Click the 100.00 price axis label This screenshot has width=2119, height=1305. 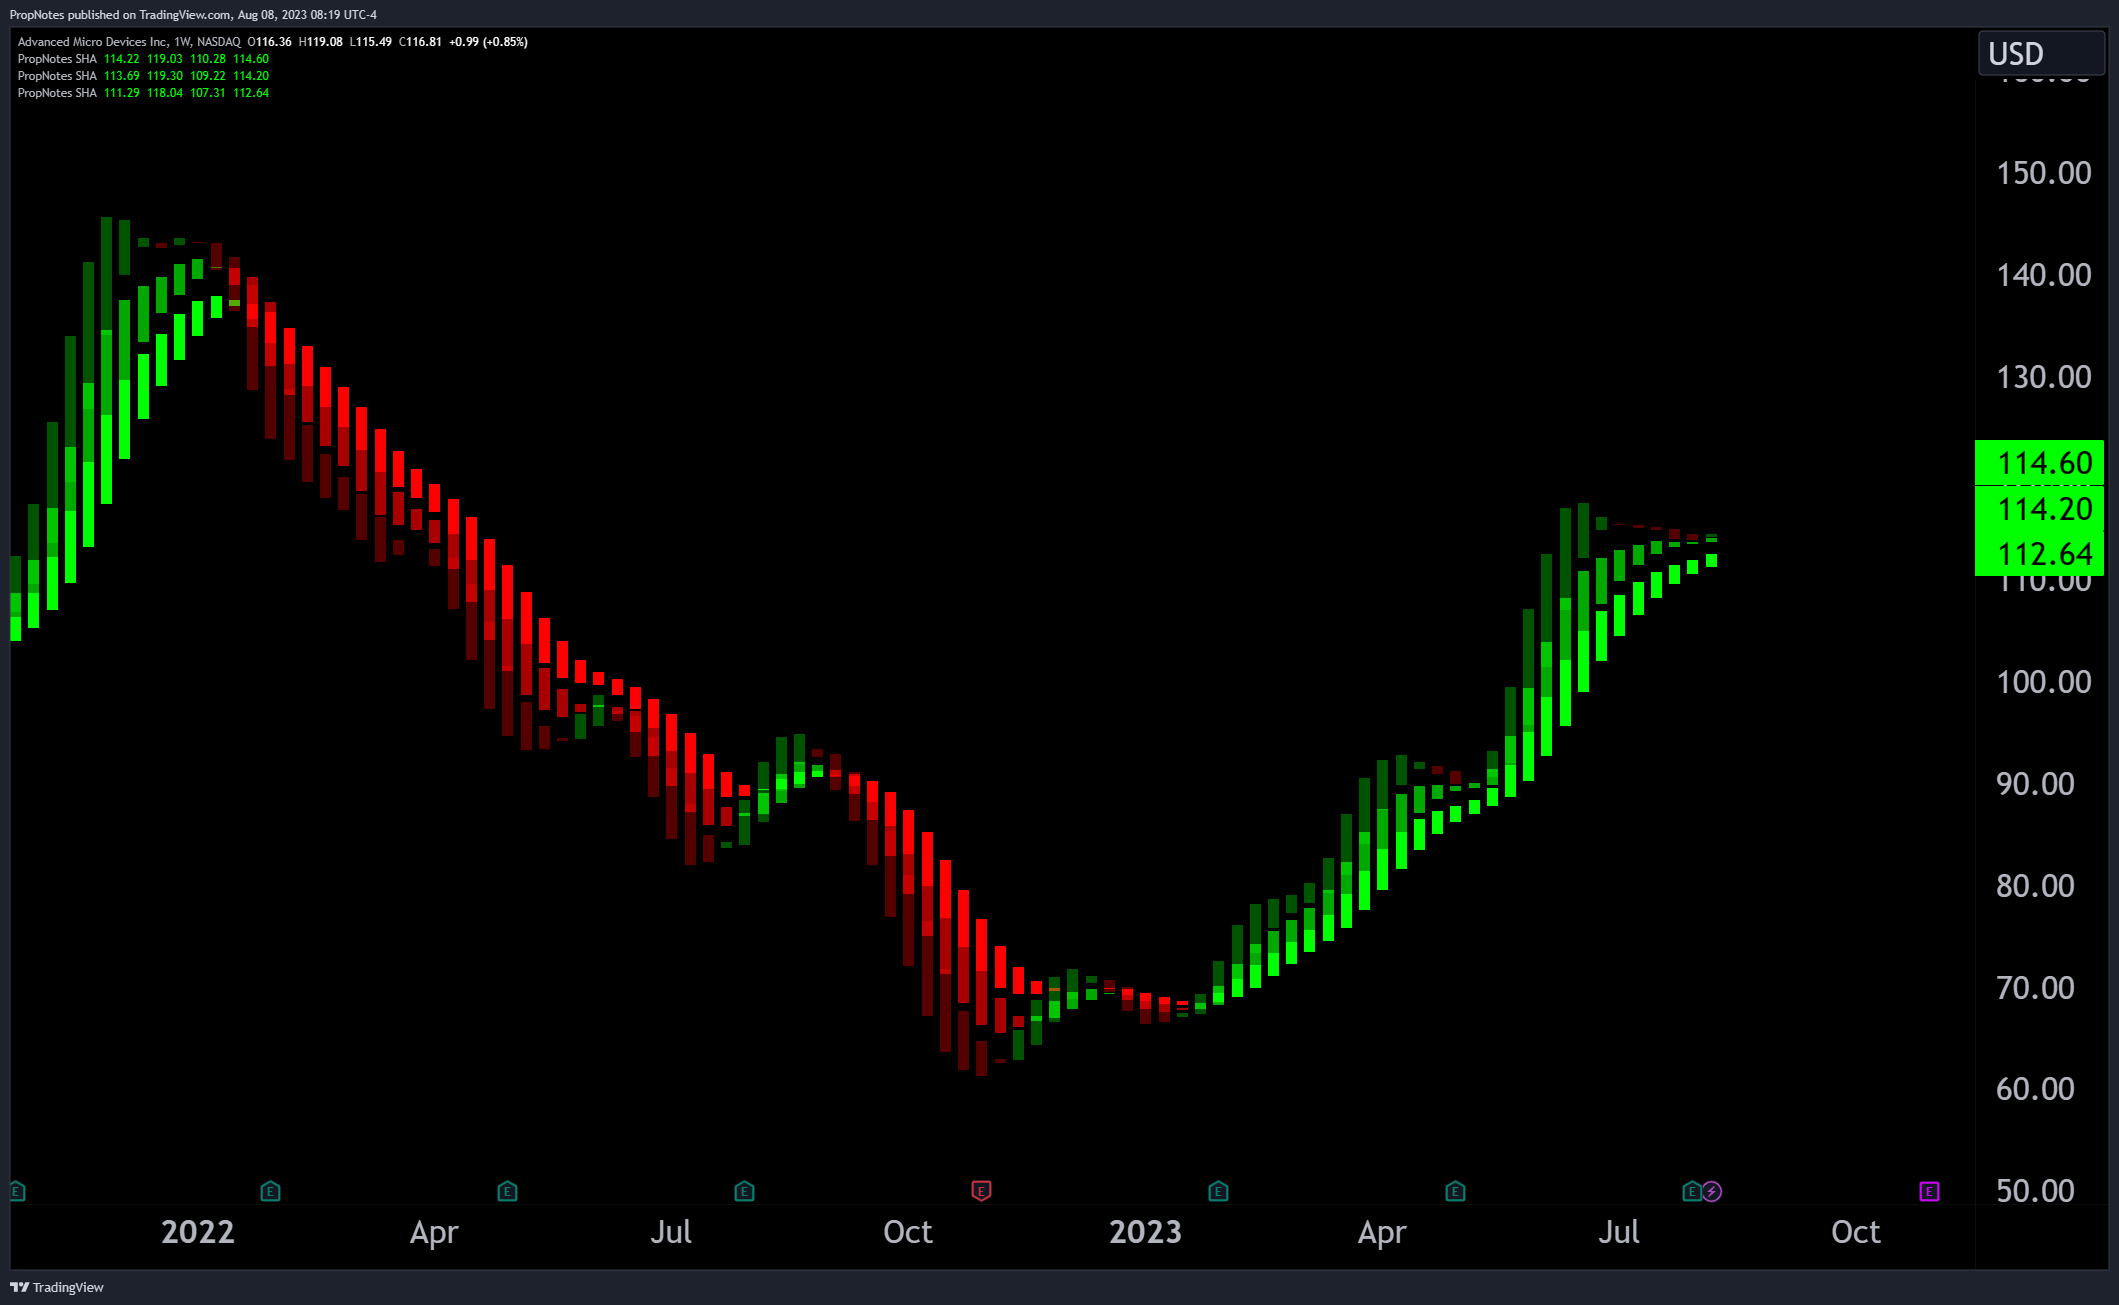click(2043, 682)
